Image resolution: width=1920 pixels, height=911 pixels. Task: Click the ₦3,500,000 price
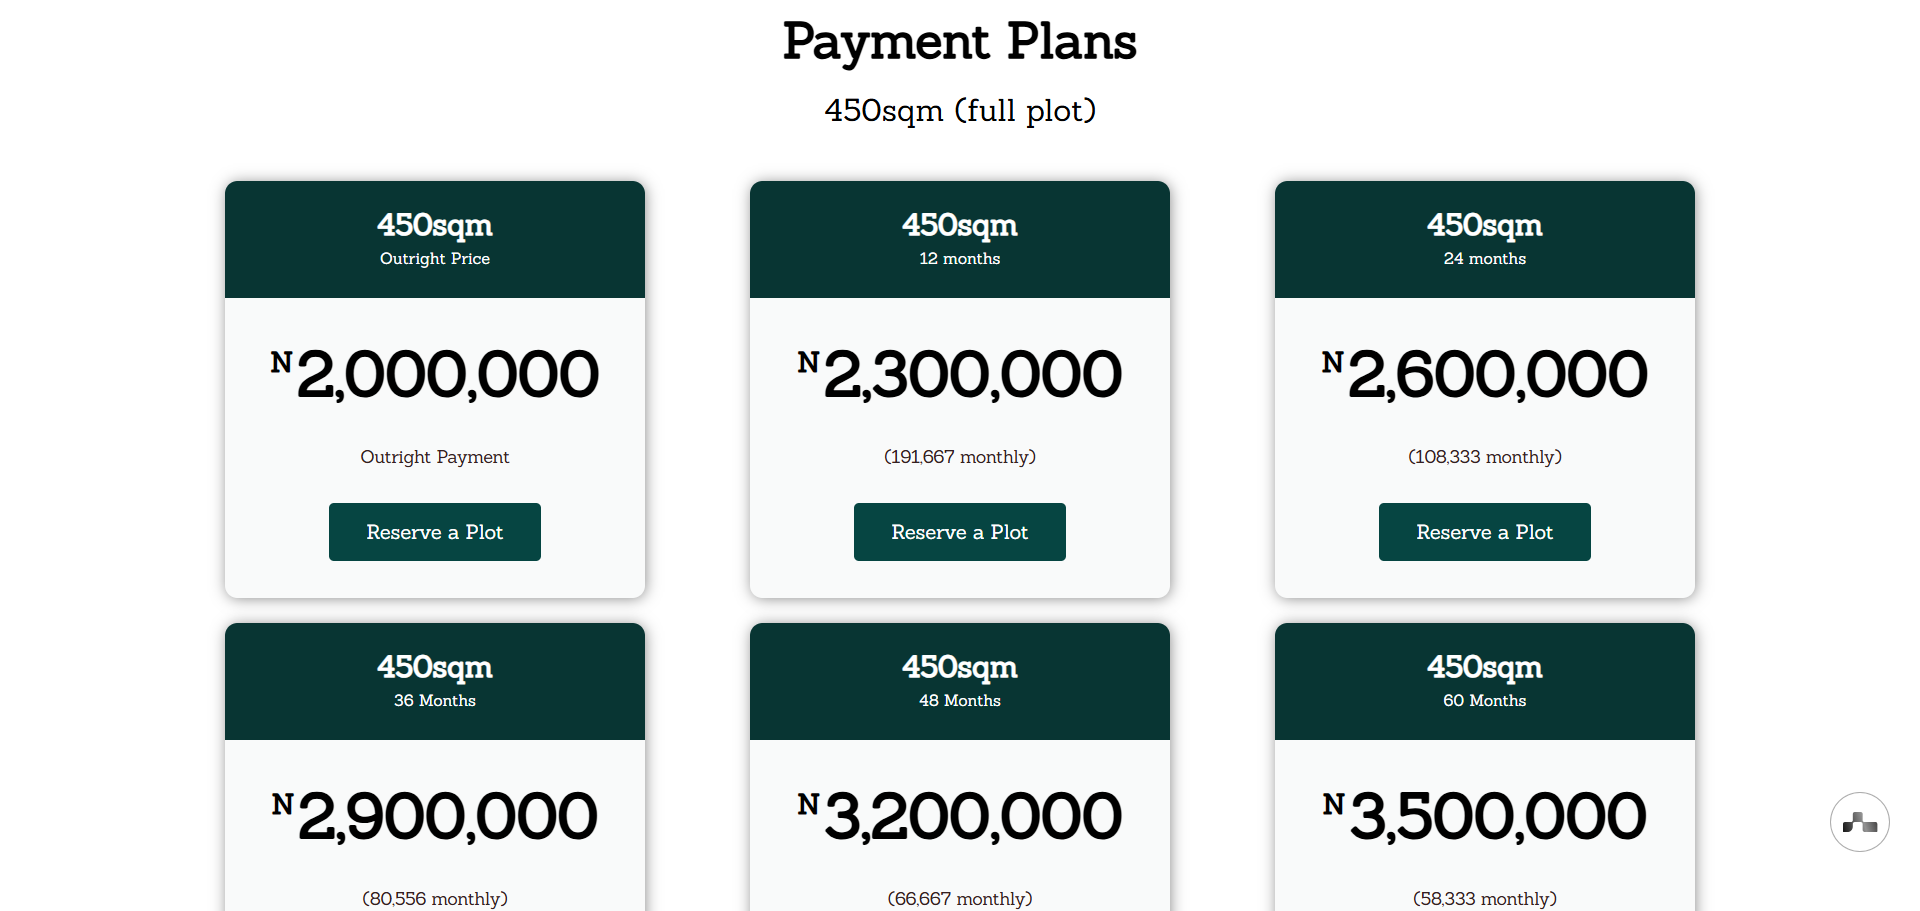point(1484,816)
